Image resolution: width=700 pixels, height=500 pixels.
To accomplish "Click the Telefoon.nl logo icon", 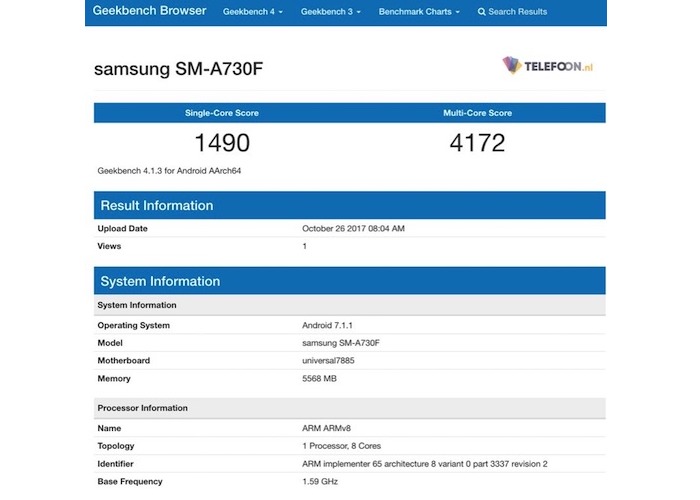I will coord(514,66).
